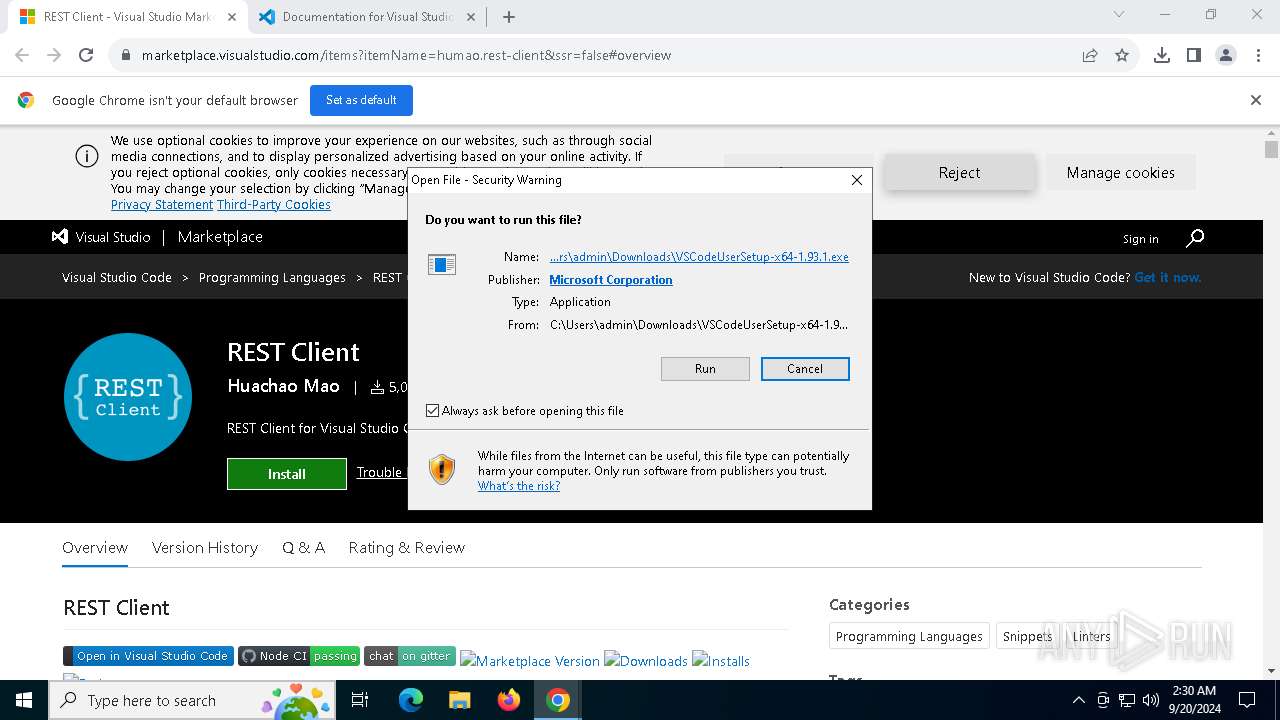Open the Privacy Statement link
This screenshot has width=1280, height=720.
[162, 204]
